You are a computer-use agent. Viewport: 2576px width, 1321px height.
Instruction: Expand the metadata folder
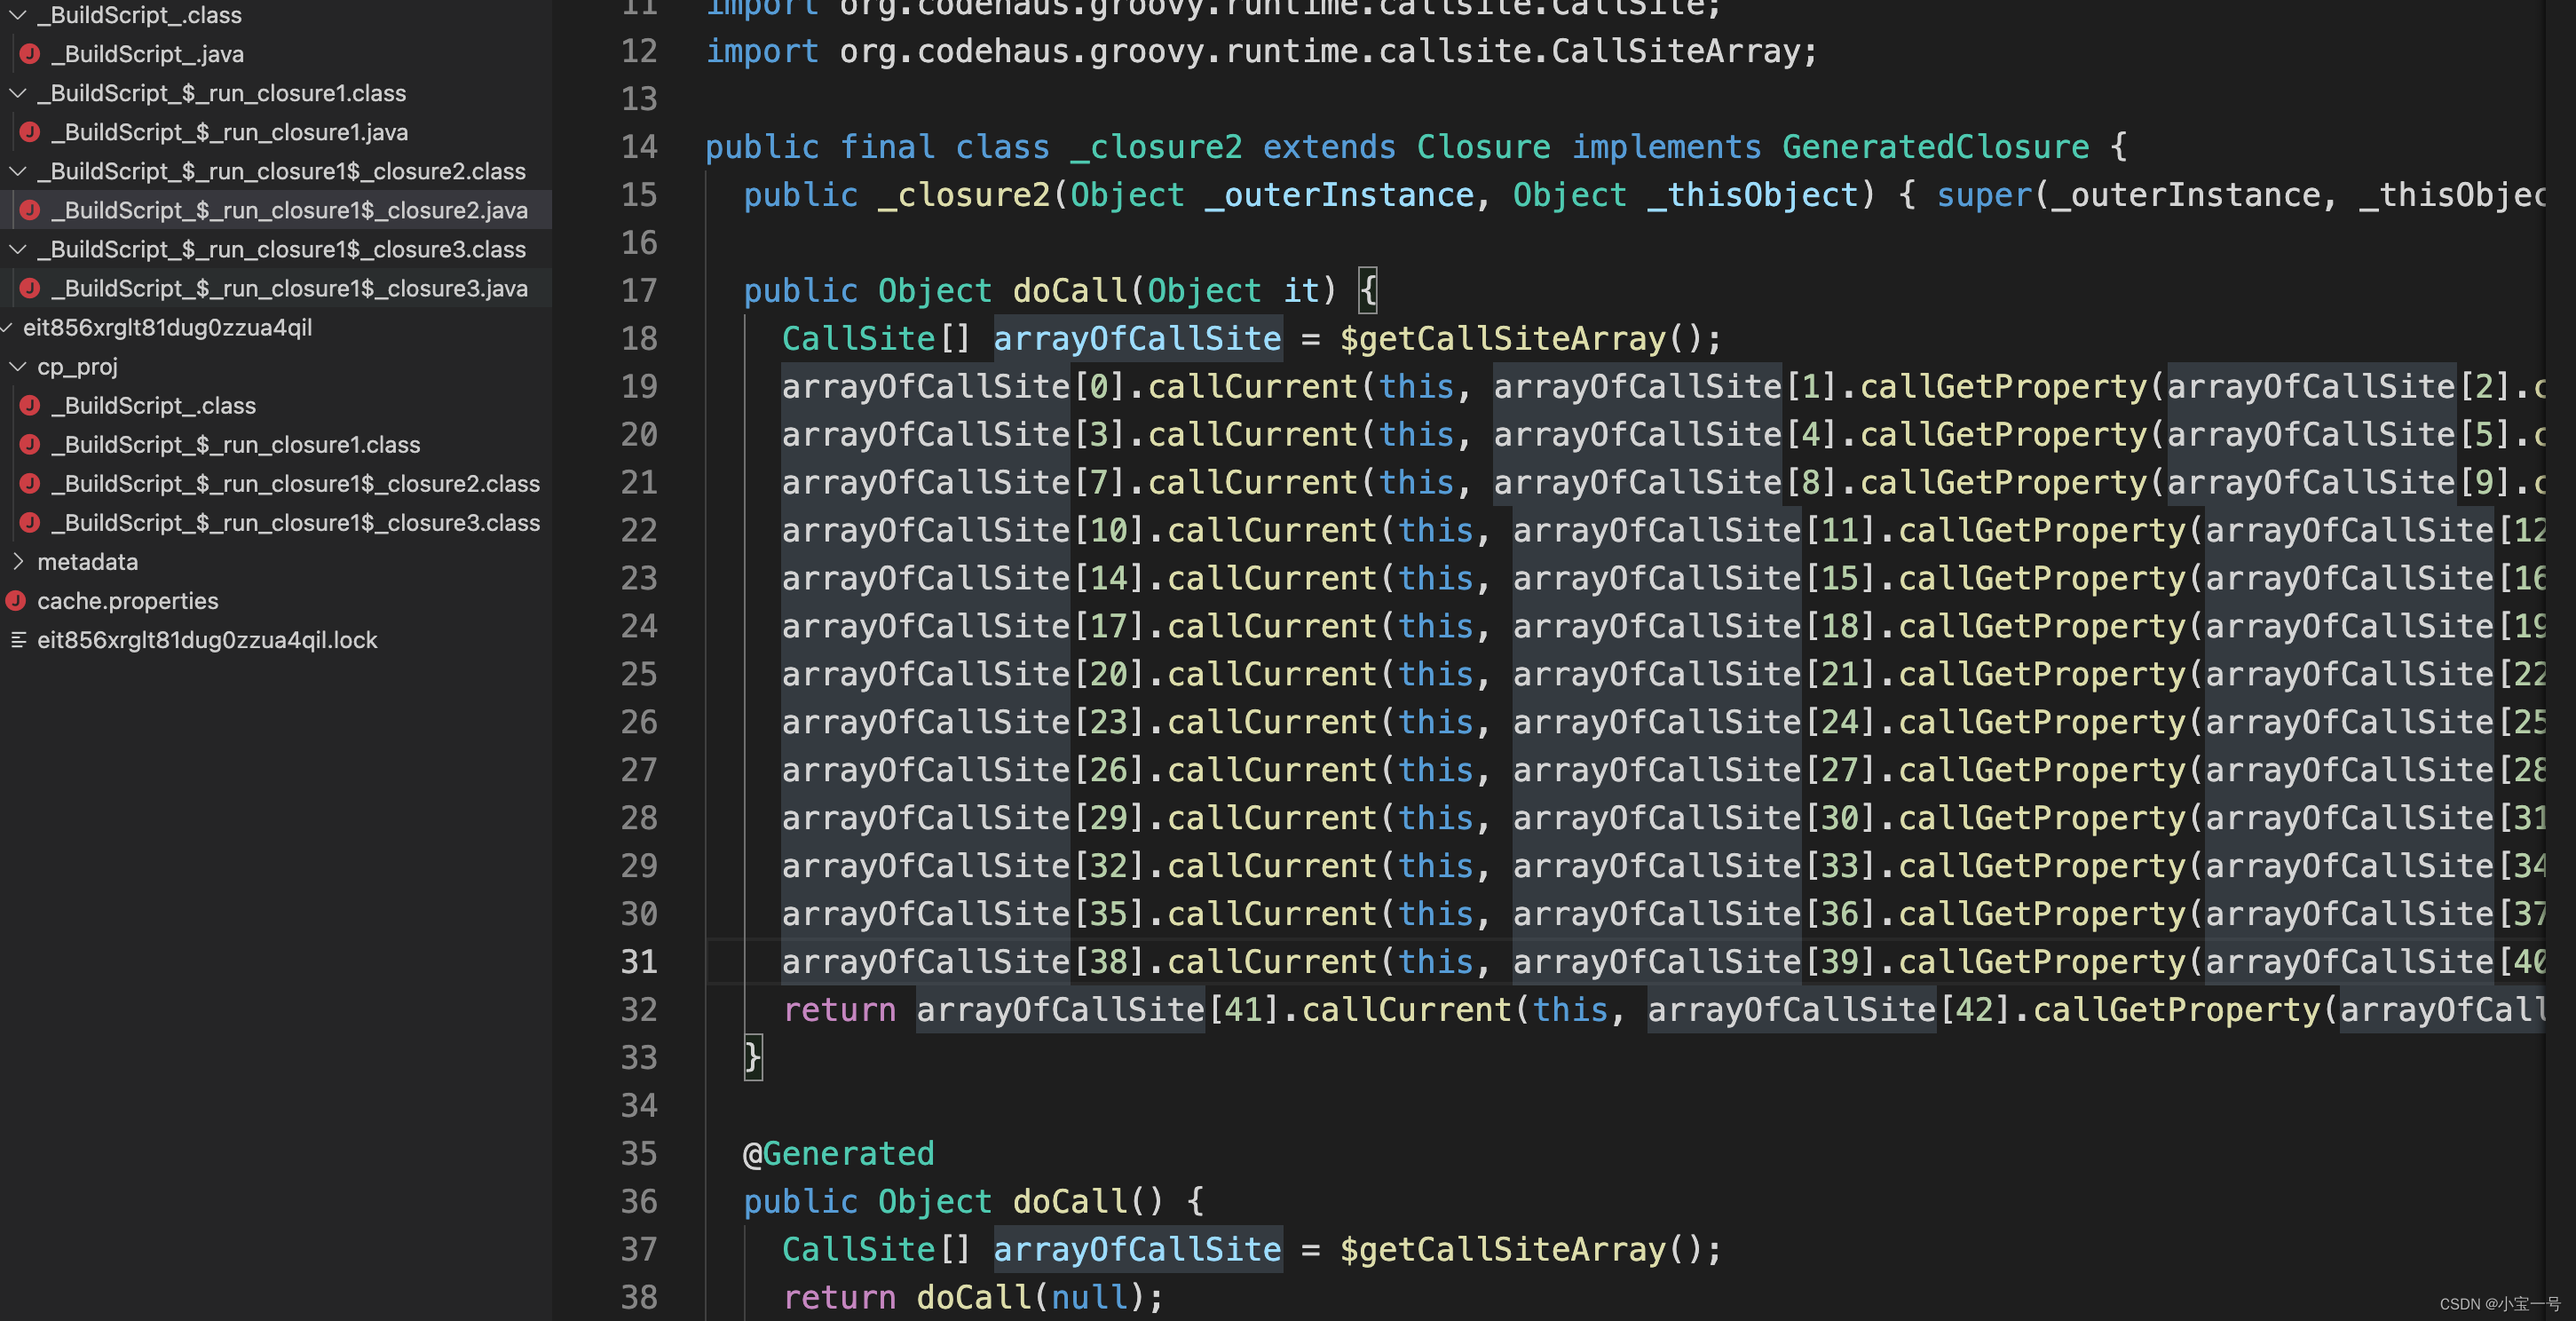coord(18,561)
